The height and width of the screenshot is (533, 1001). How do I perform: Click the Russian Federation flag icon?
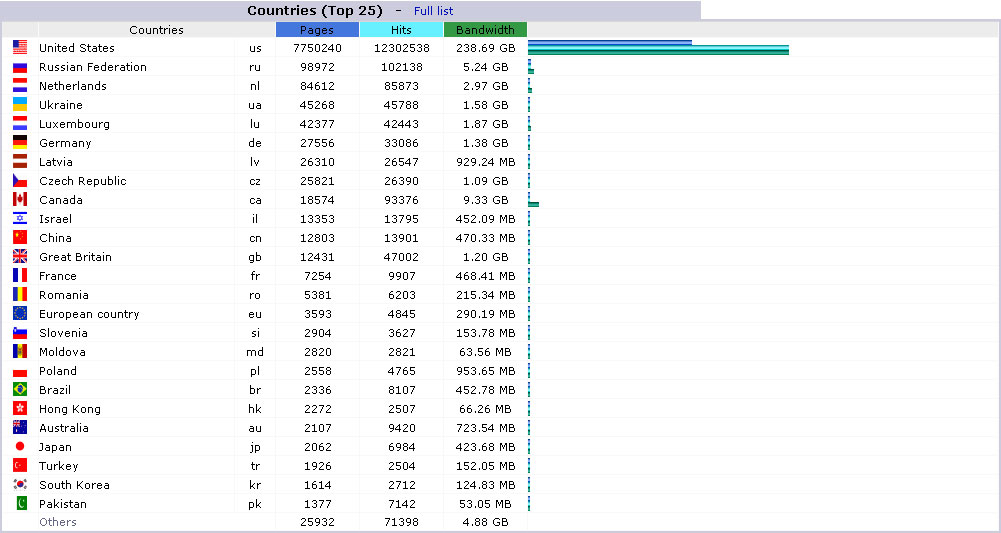pyautogui.click(x=20, y=67)
